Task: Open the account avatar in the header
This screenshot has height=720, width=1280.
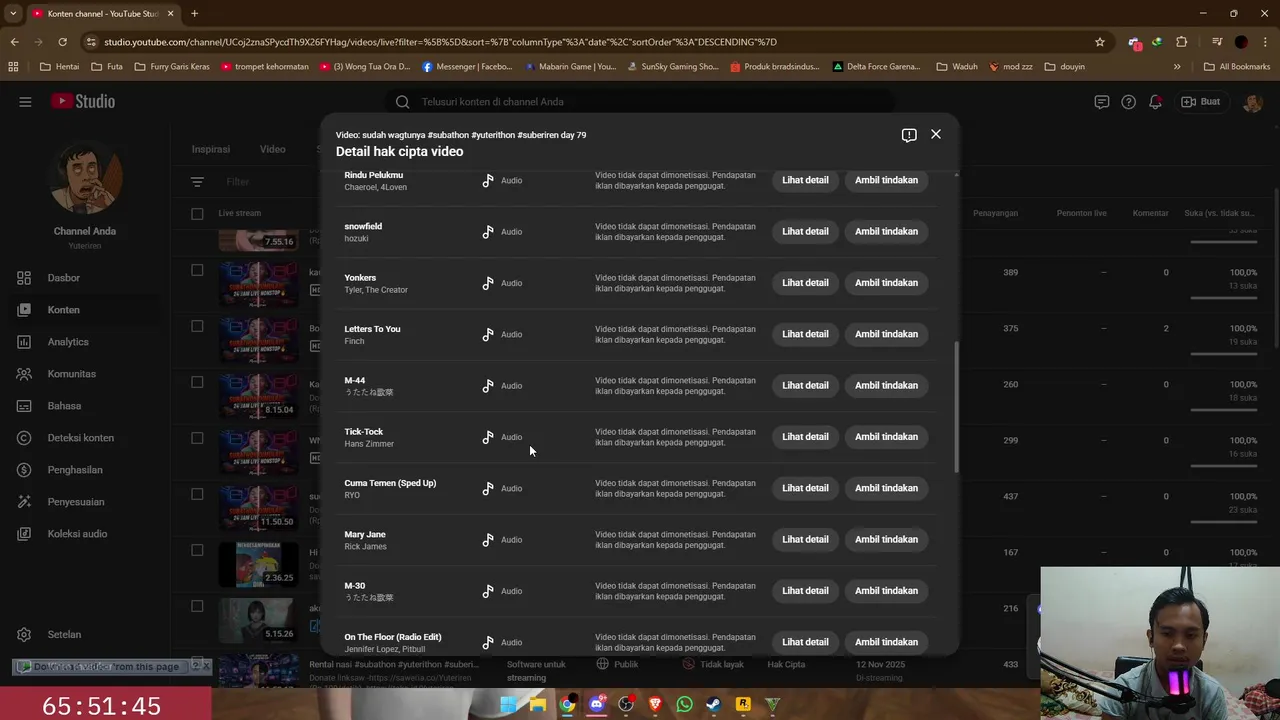Action: pos(1252,102)
